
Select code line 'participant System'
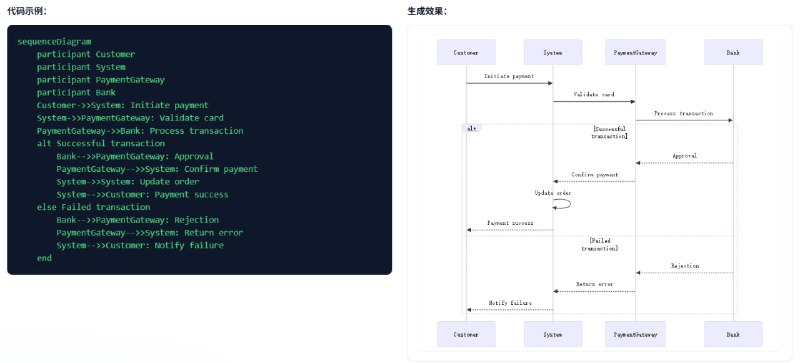tap(81, 67)
